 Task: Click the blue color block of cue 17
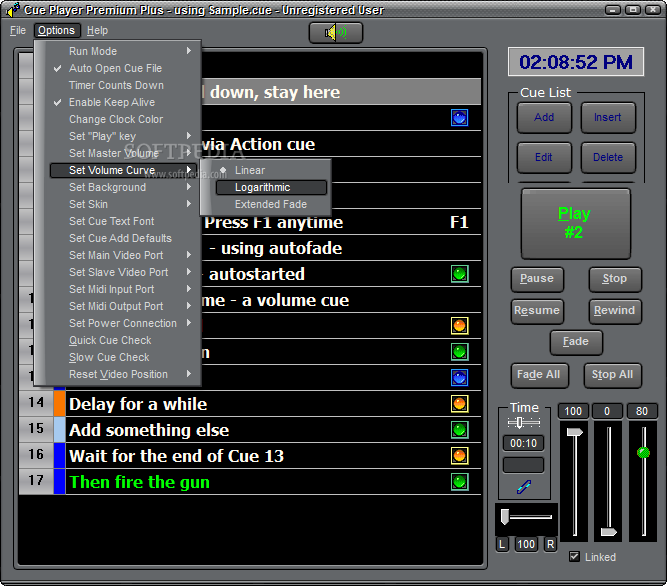pyautogui.click(x=60, y=481)
